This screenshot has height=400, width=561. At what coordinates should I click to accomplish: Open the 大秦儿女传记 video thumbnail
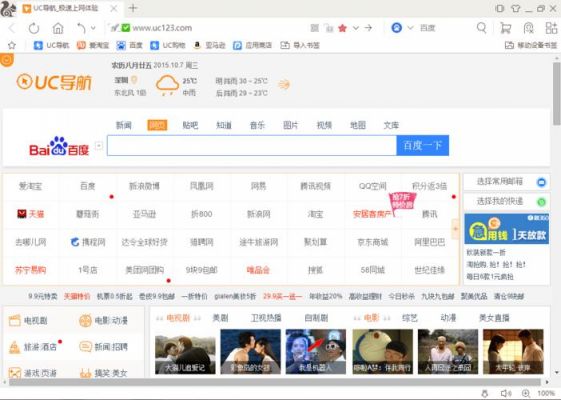coord(185,352)
